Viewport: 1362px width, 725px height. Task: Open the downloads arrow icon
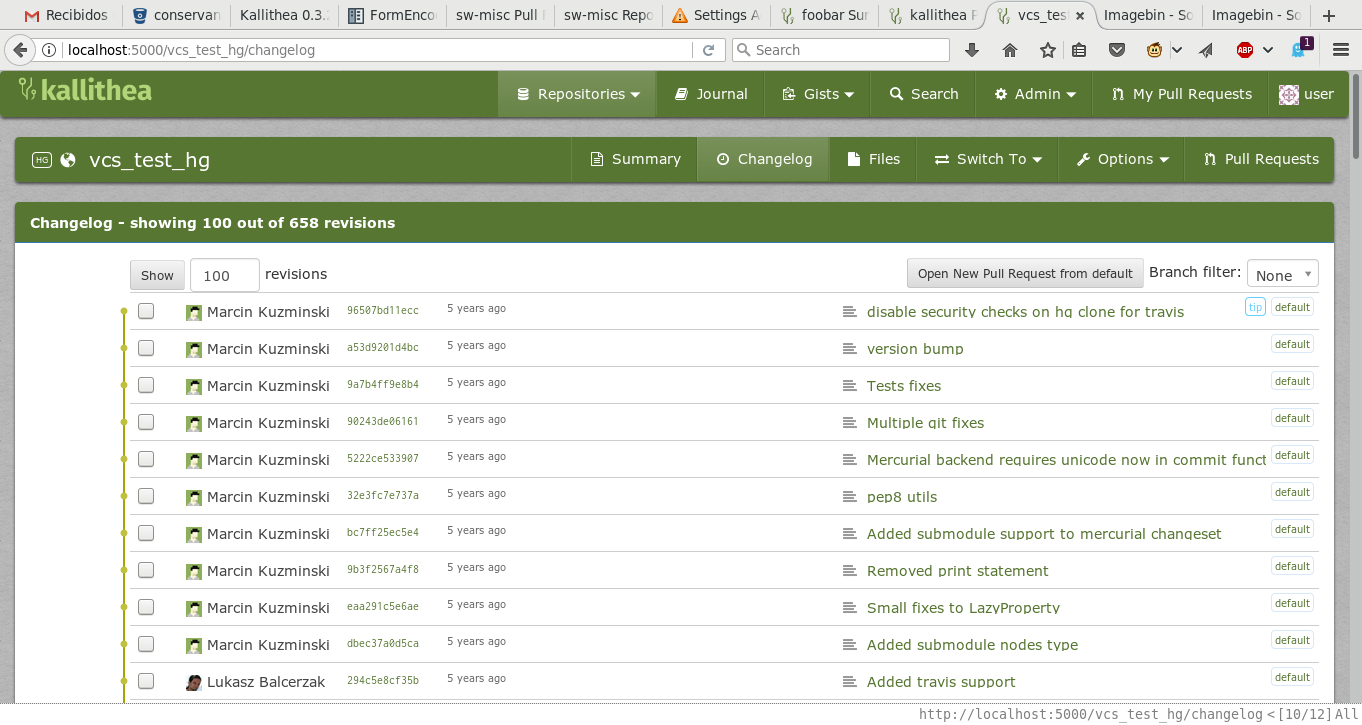pyautogui.click(x=972, y=50)
